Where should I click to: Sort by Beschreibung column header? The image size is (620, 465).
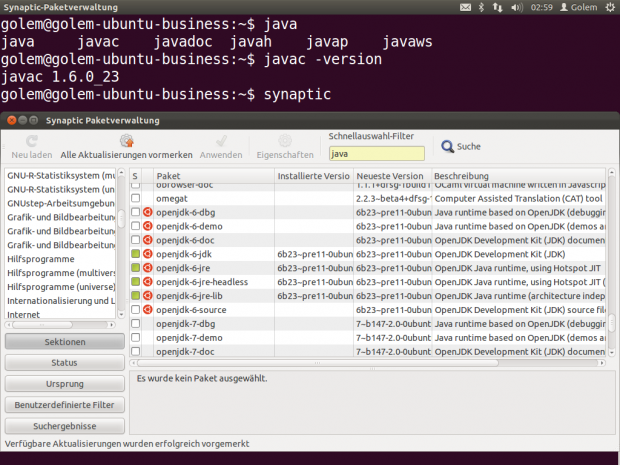pos(518,176)
